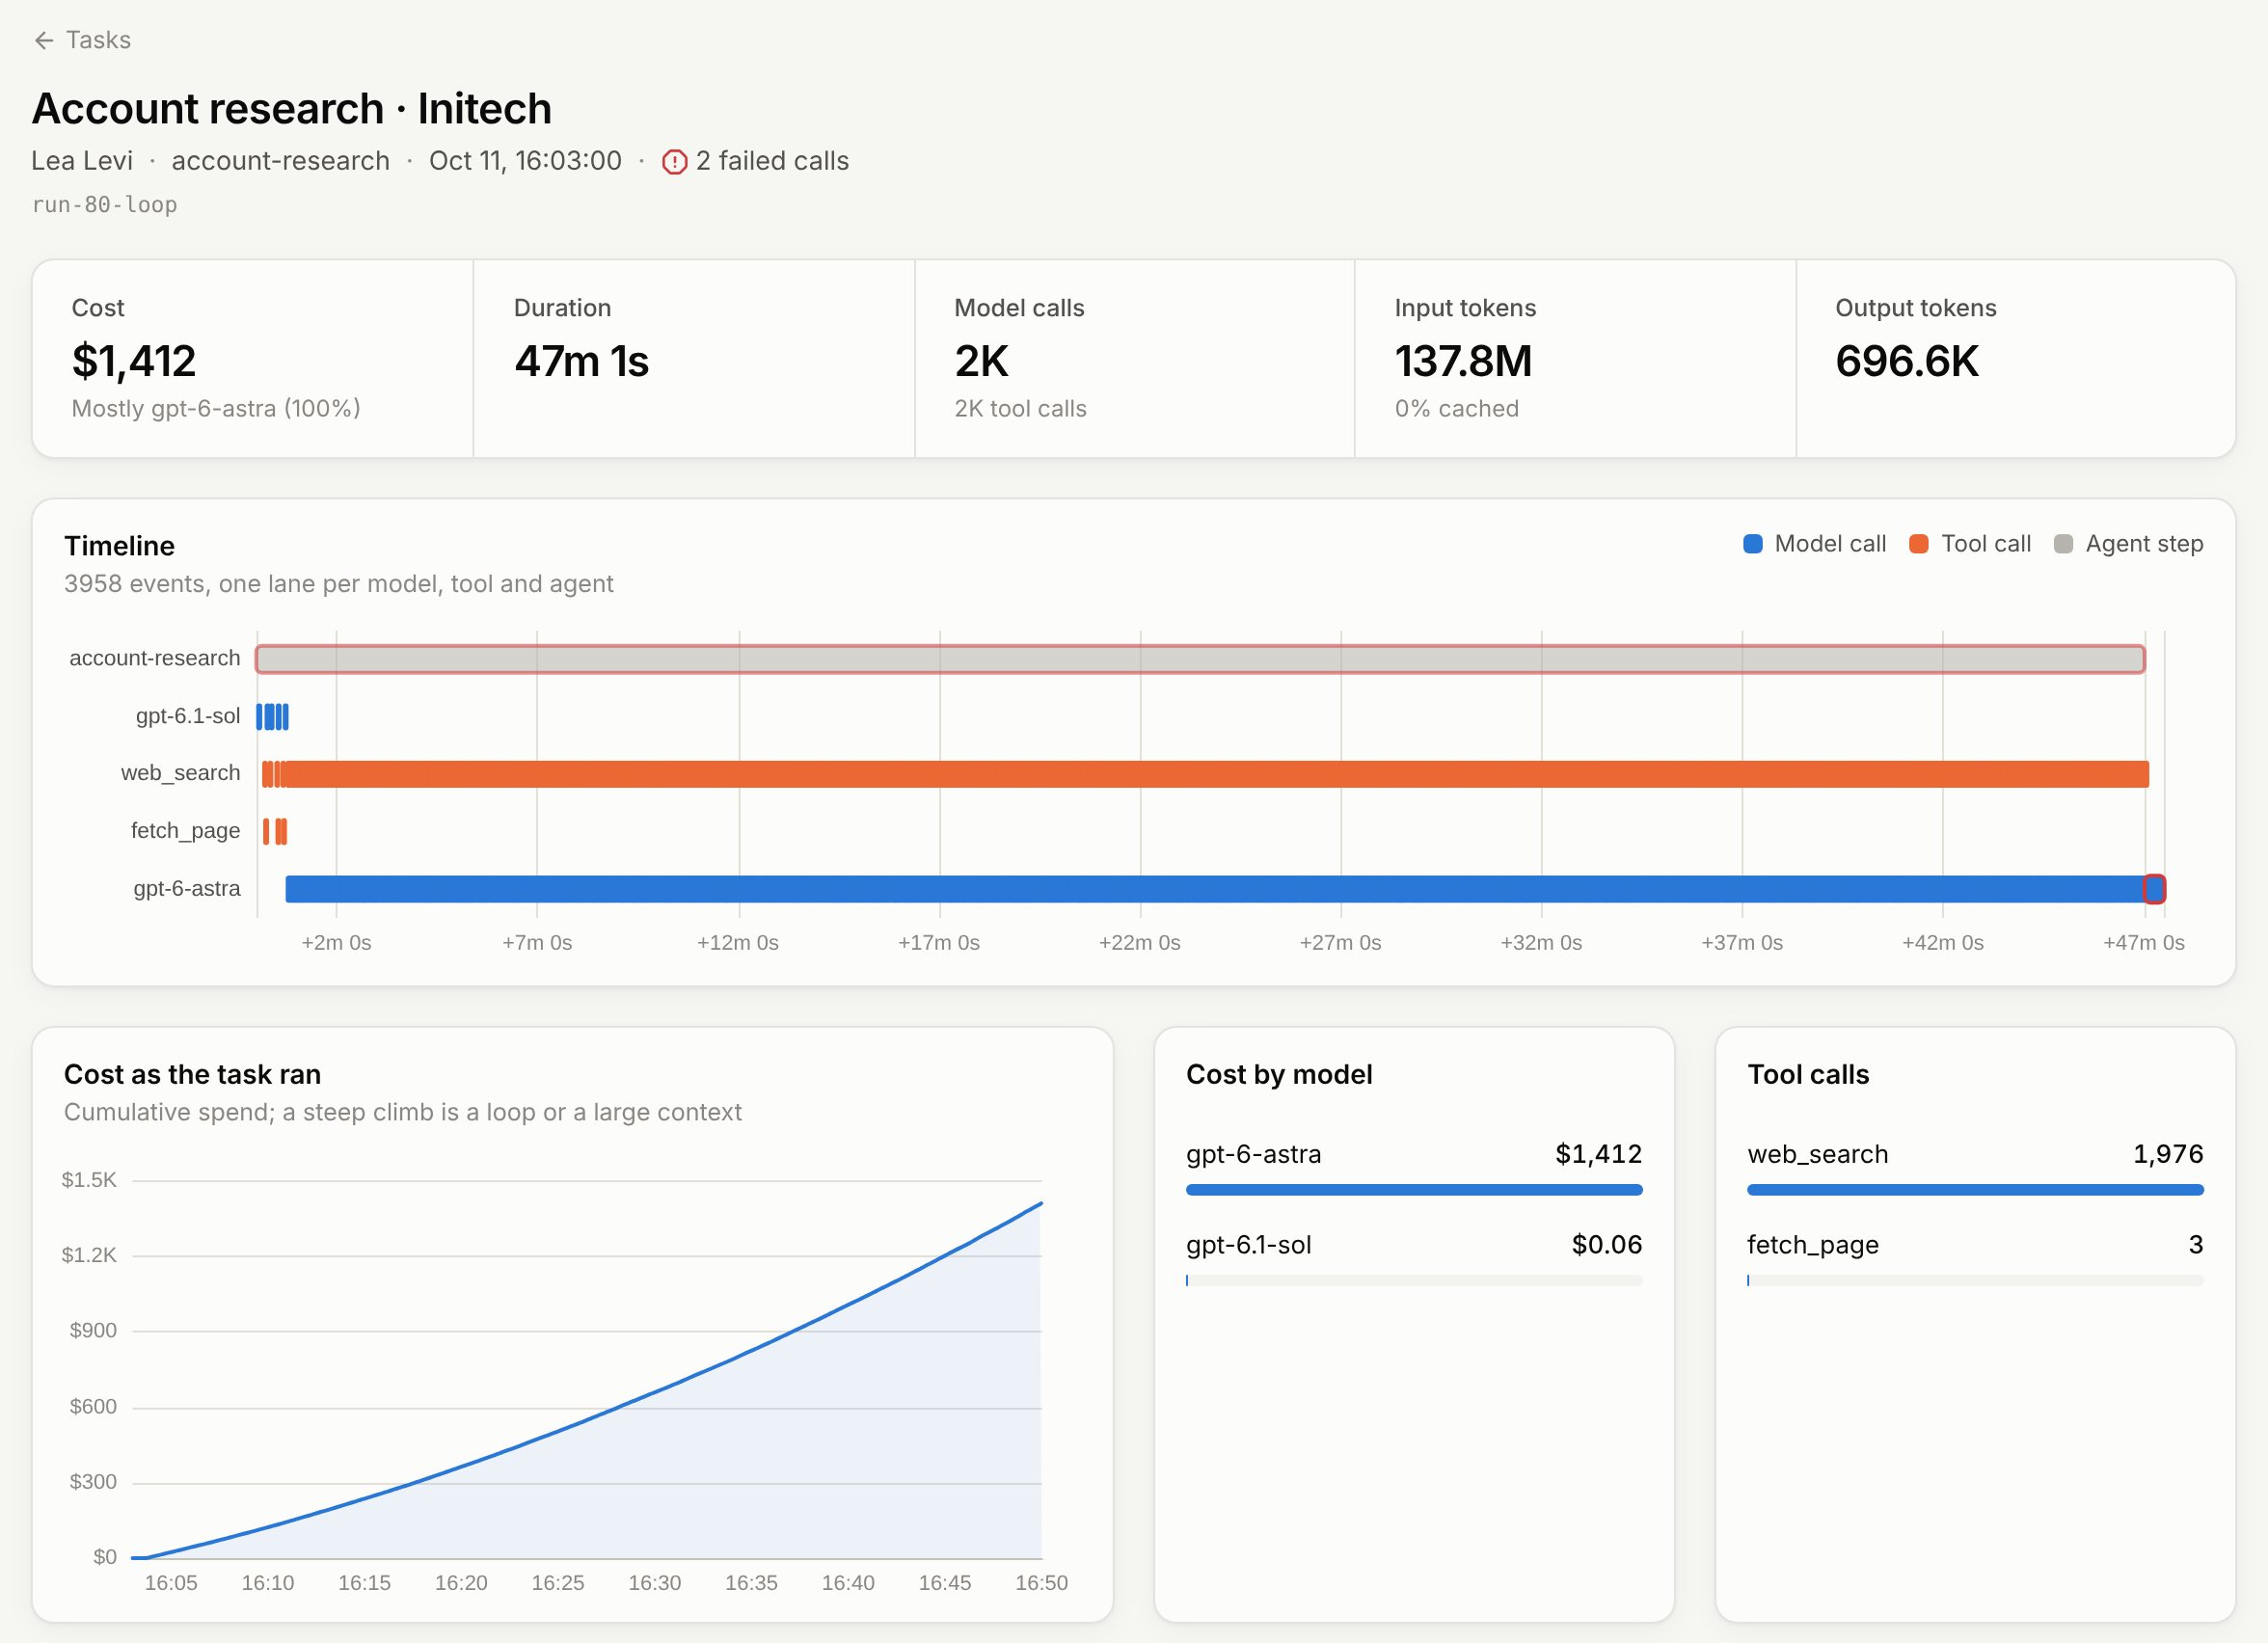Click the back arrow next to Tasks

pyautogui.click(x=43, y=40)
